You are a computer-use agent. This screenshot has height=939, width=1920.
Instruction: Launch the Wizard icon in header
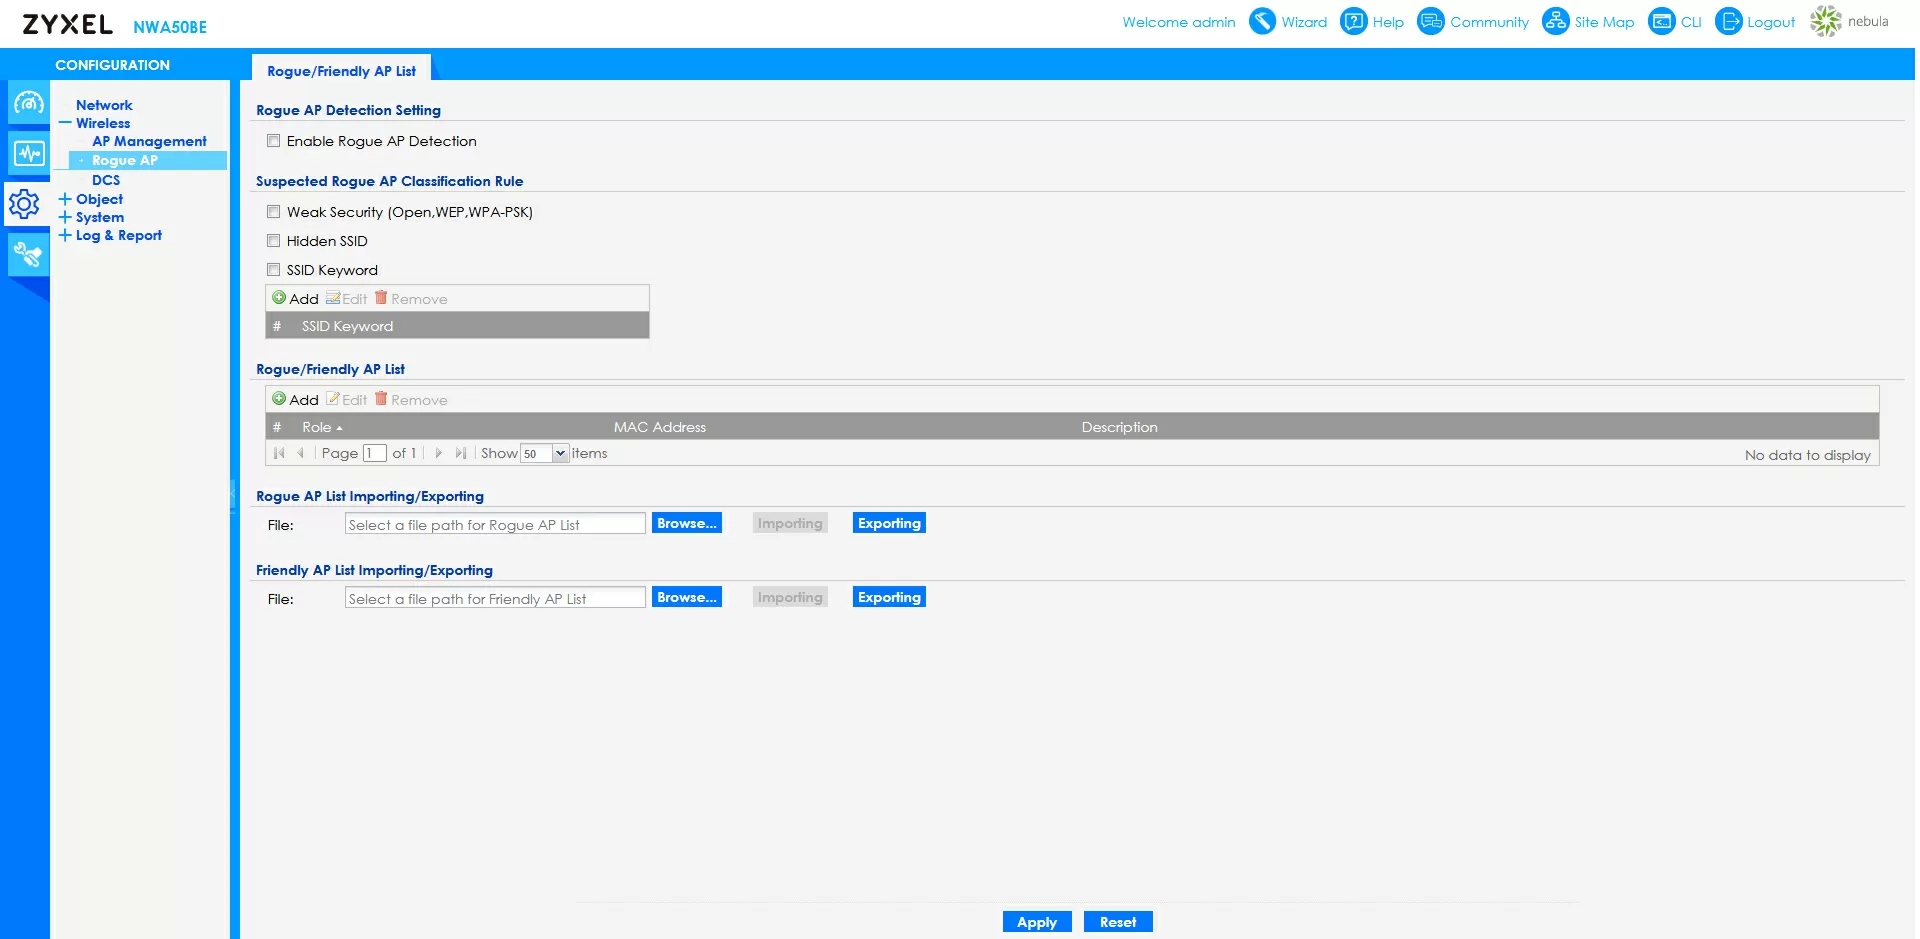1263,21
